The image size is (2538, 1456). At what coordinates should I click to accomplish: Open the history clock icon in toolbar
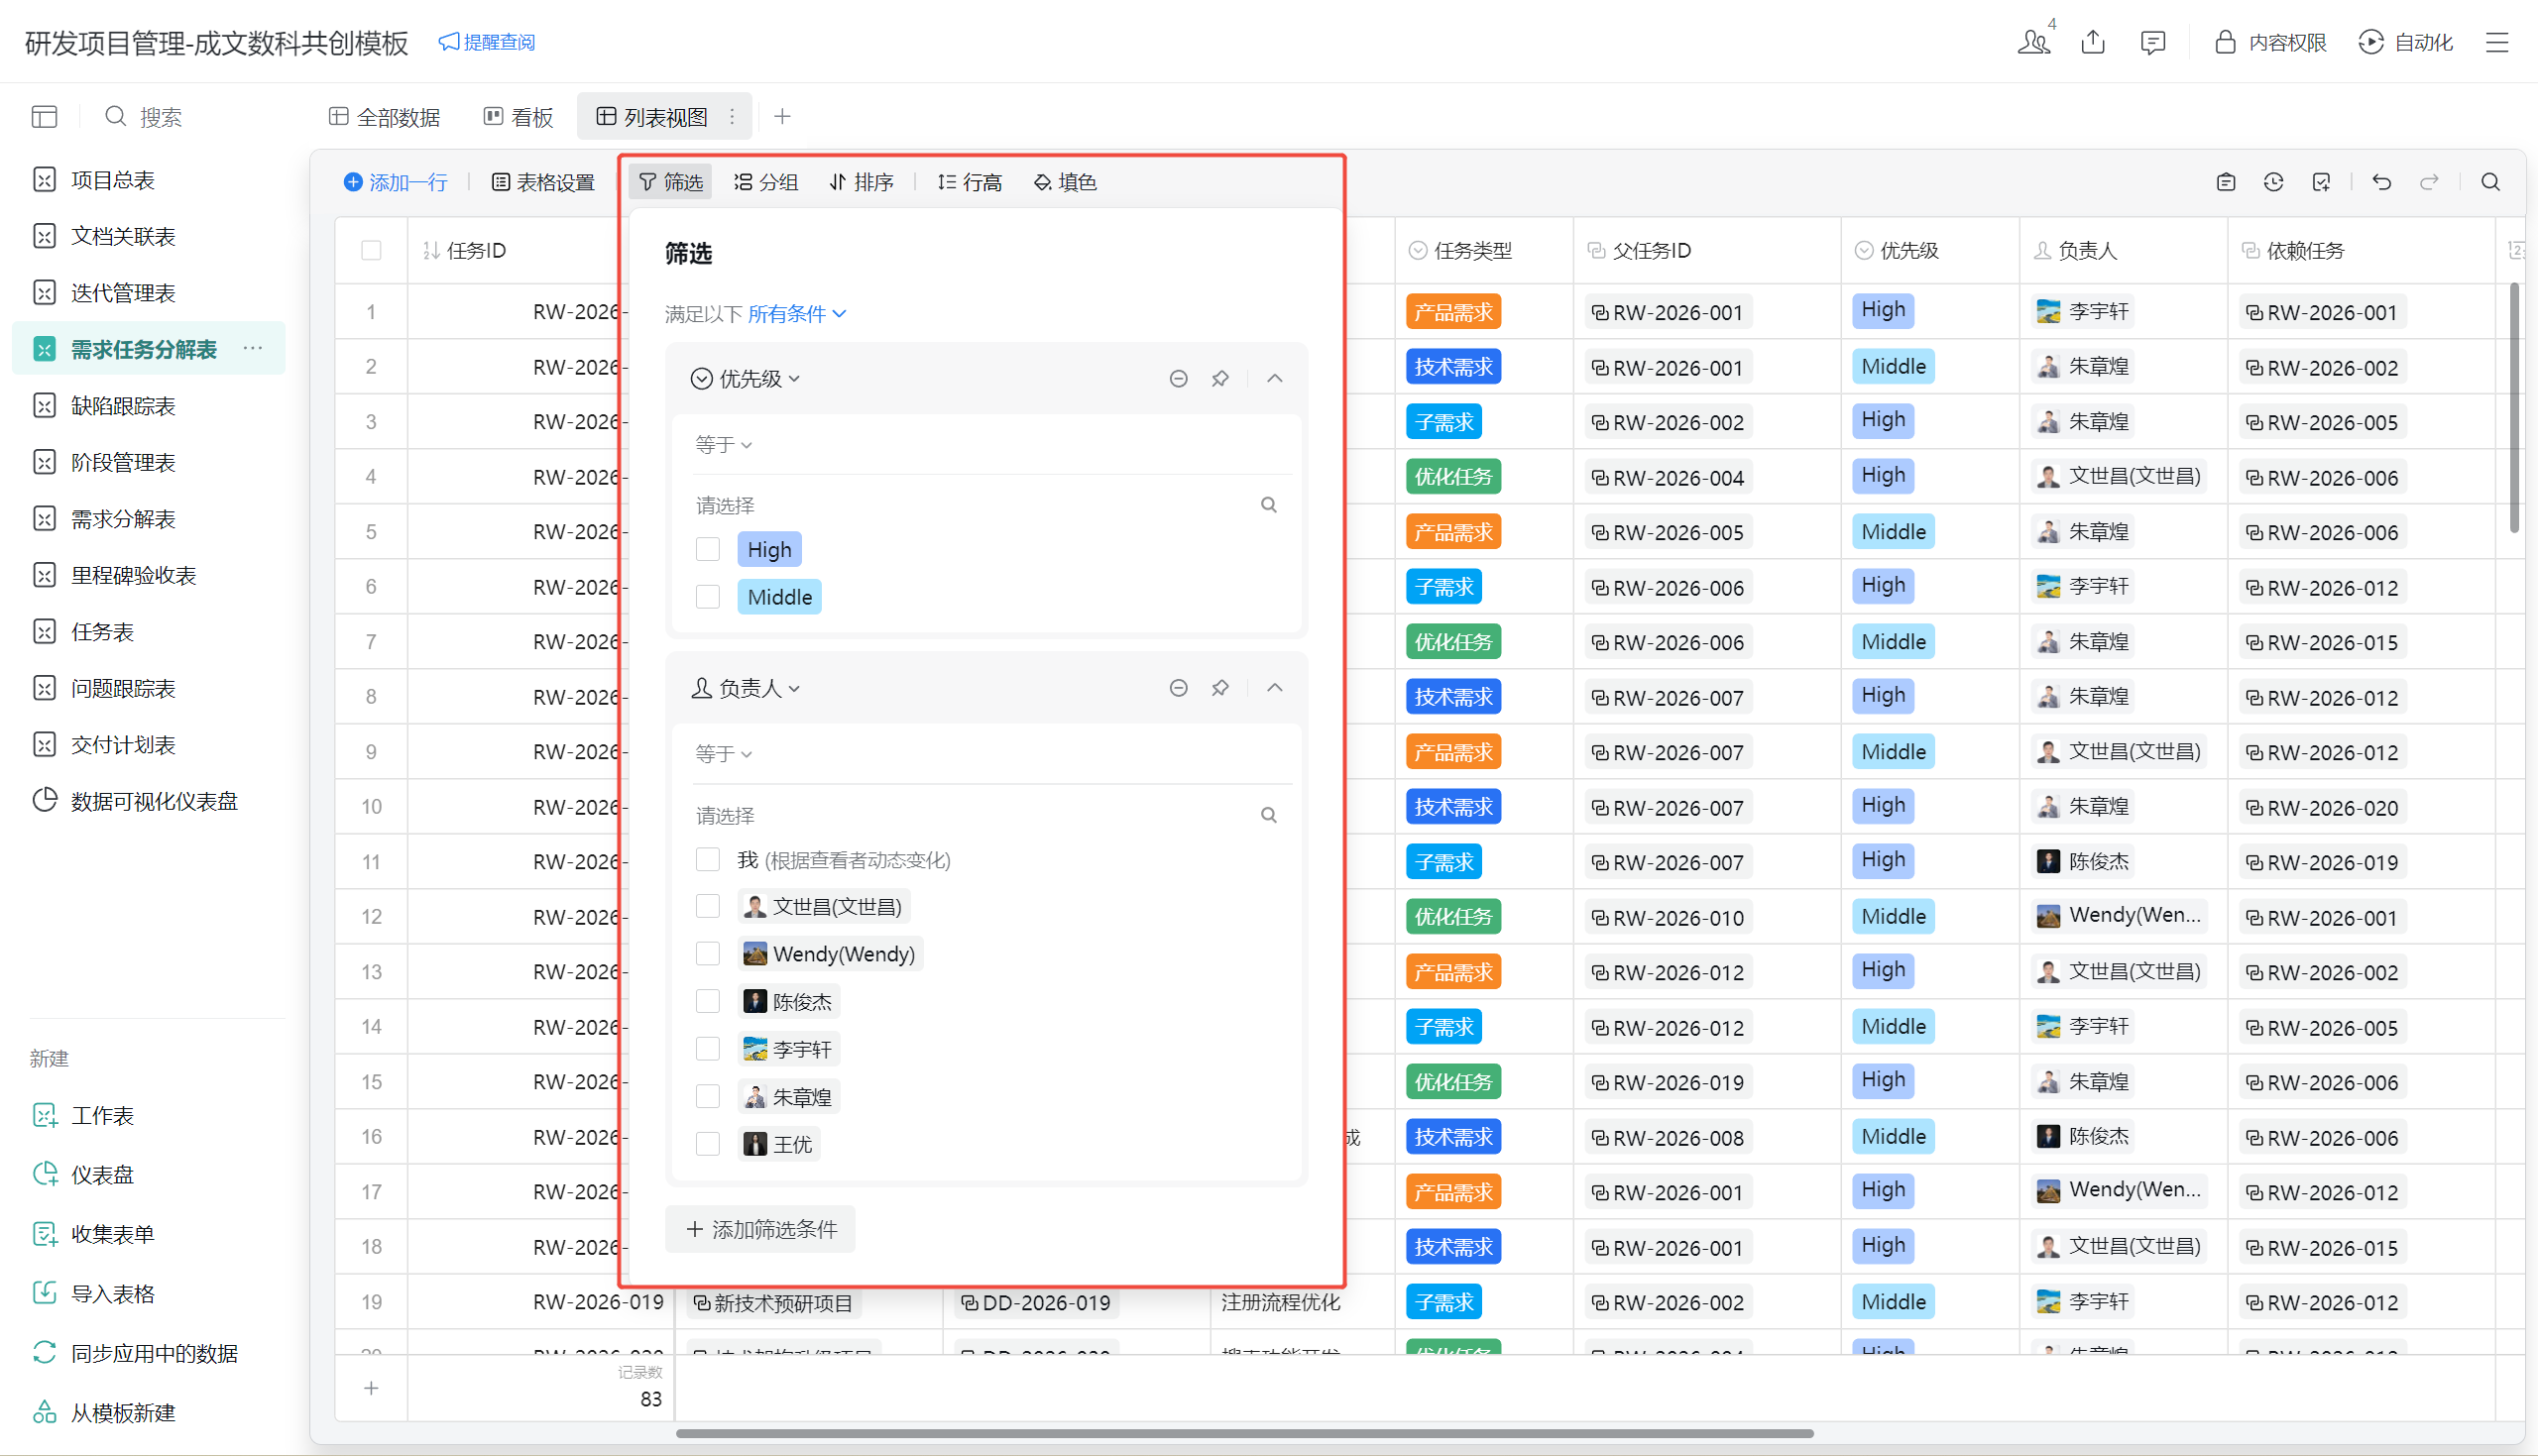click(2273, 182)
